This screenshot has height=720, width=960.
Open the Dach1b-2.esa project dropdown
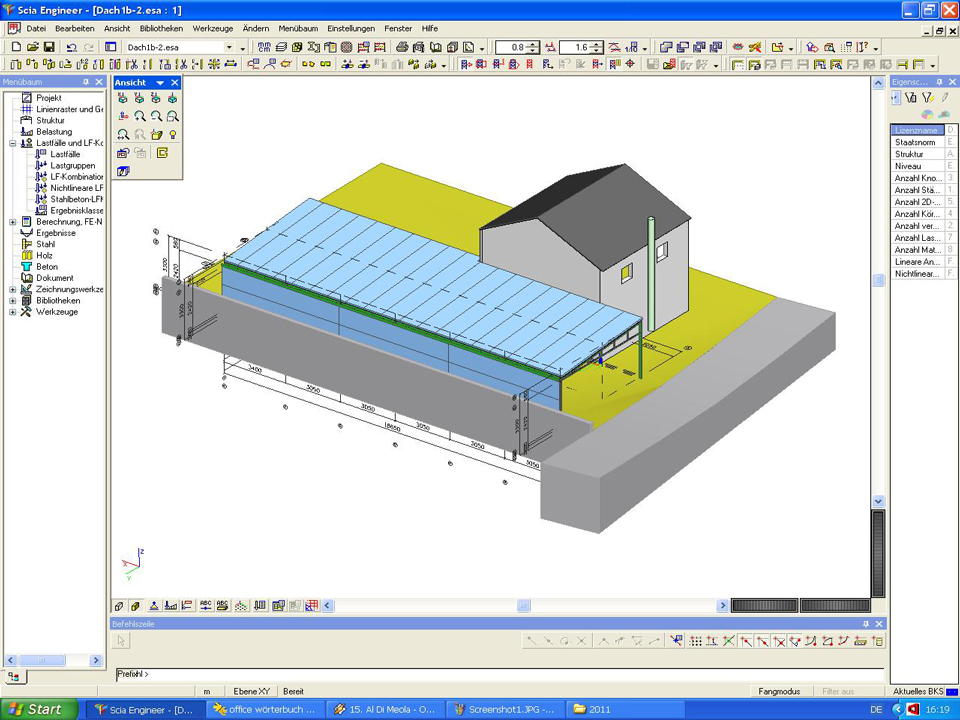(x=229, y=47)
